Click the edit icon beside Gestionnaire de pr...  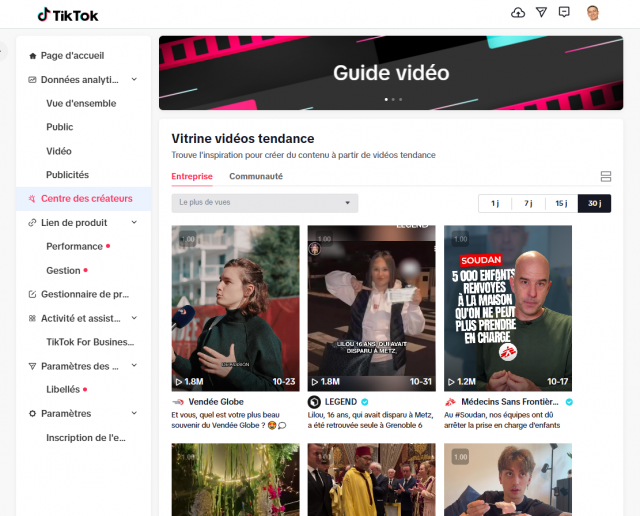tap(32, 294)
